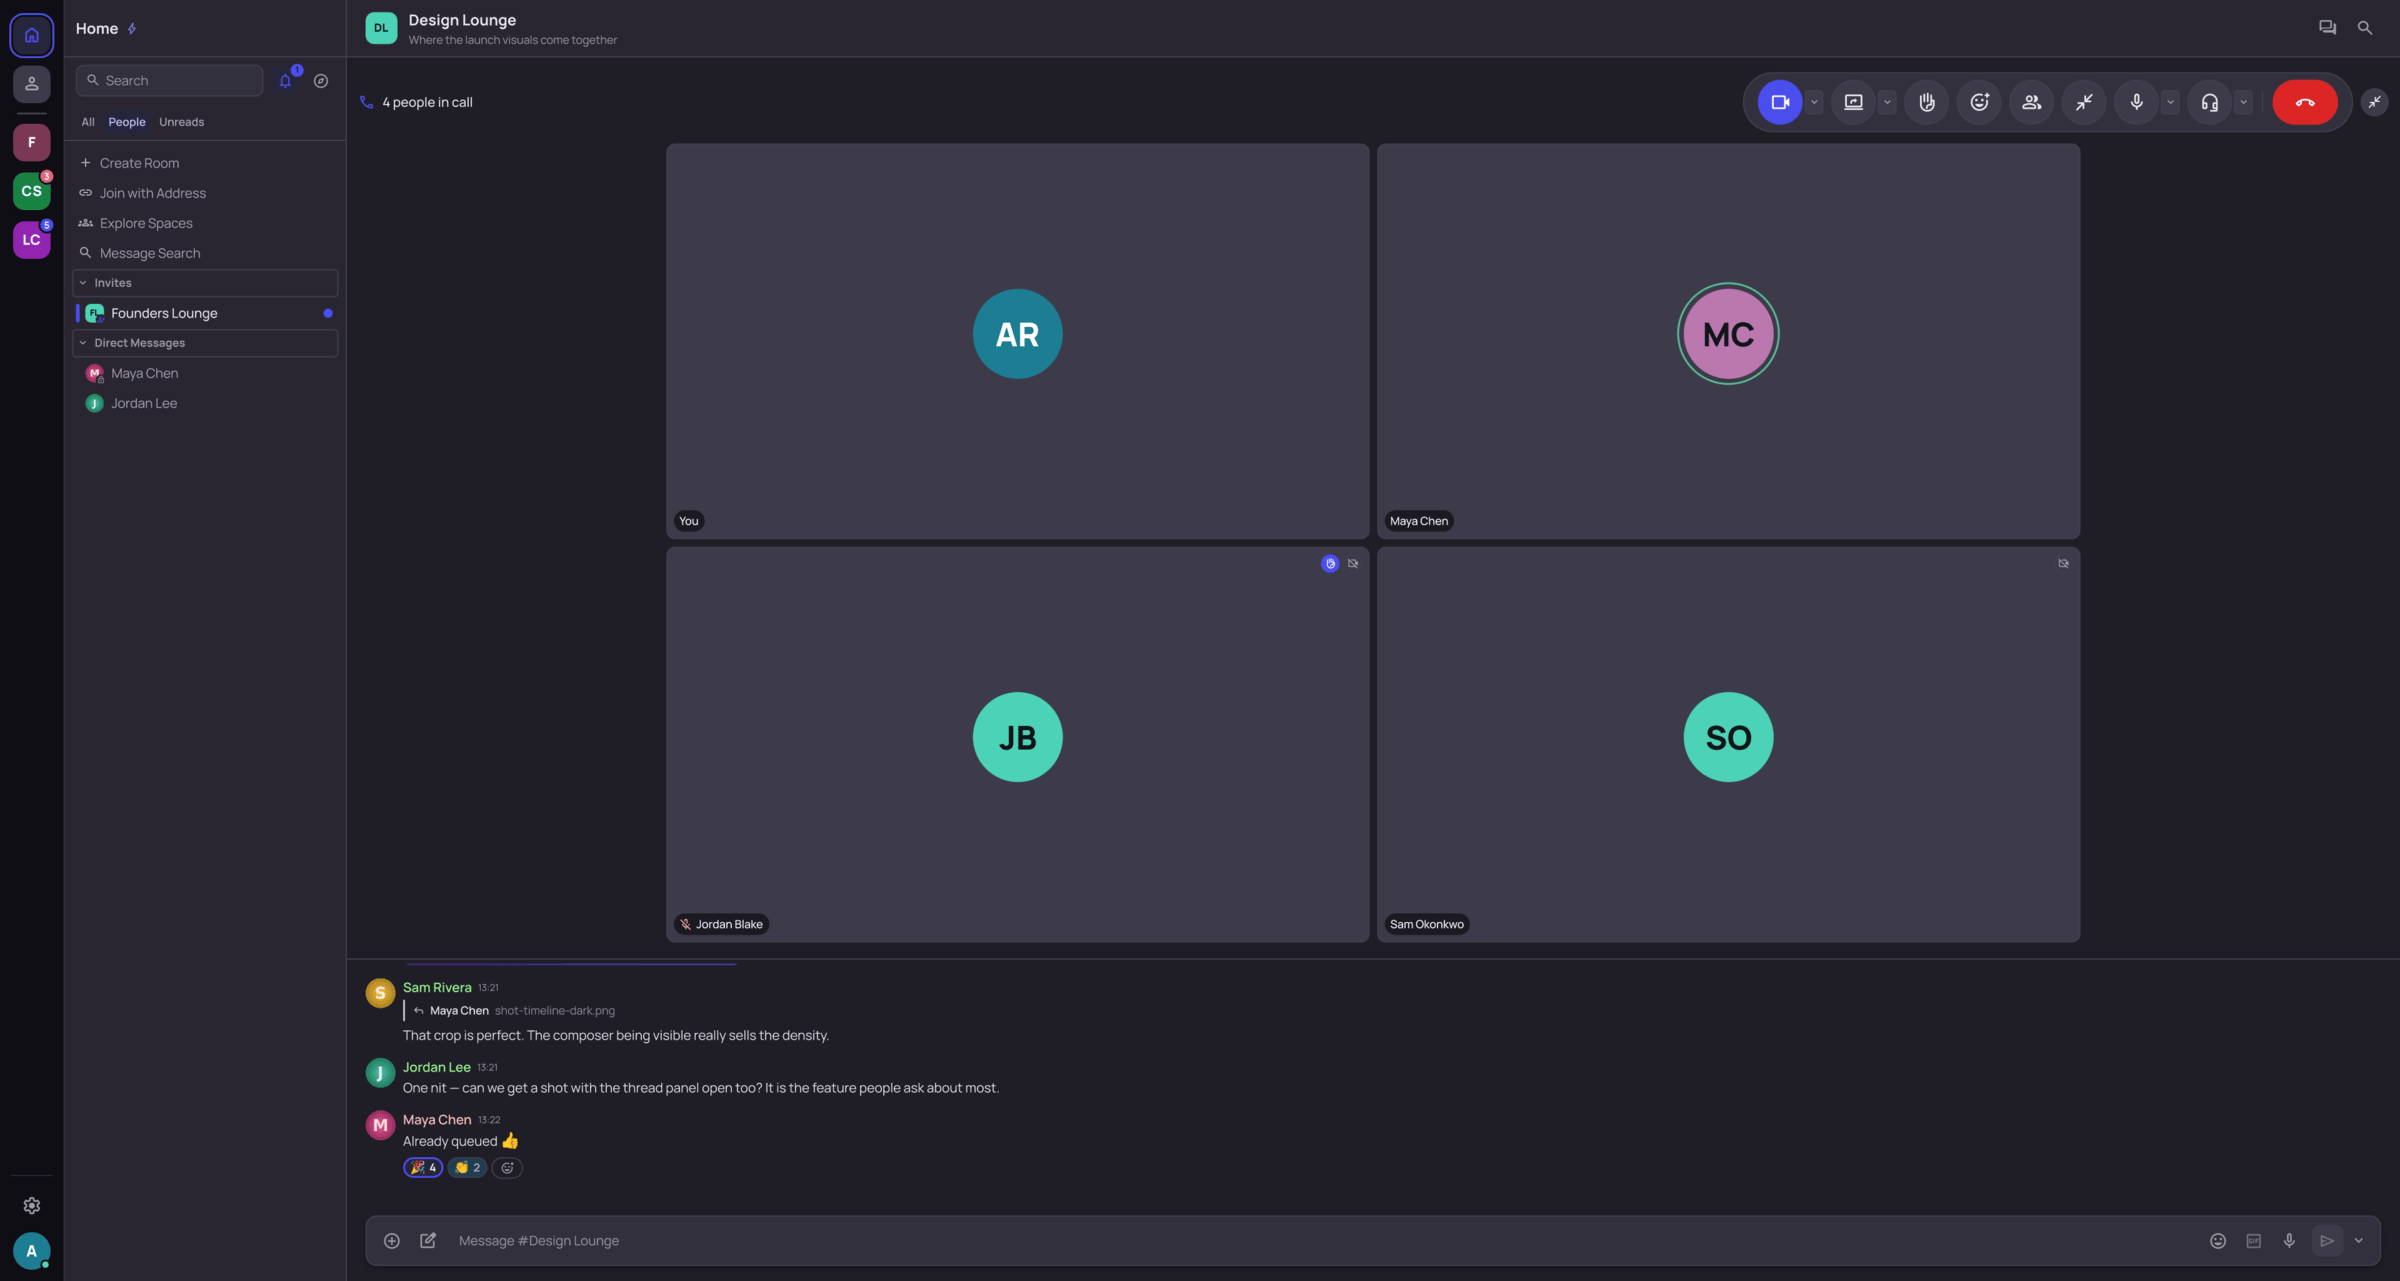Image resolution: width=2400 pixels, height=1281 pixels.
Task: Open Maya Chen direct message
Action: (x=207, y=373)
